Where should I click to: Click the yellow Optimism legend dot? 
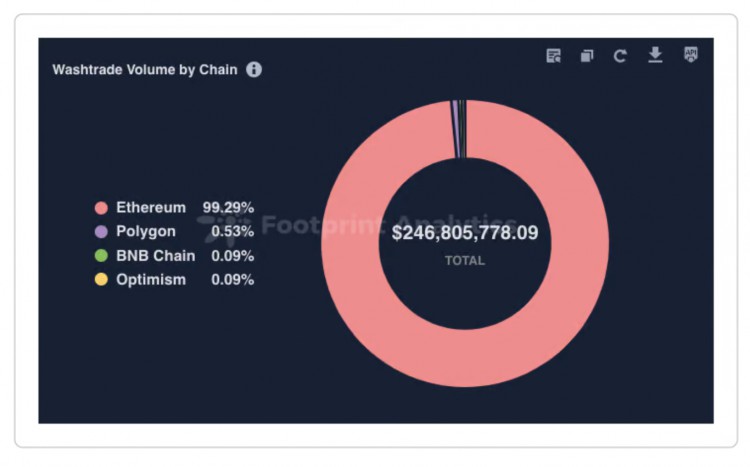pos(100,280)
